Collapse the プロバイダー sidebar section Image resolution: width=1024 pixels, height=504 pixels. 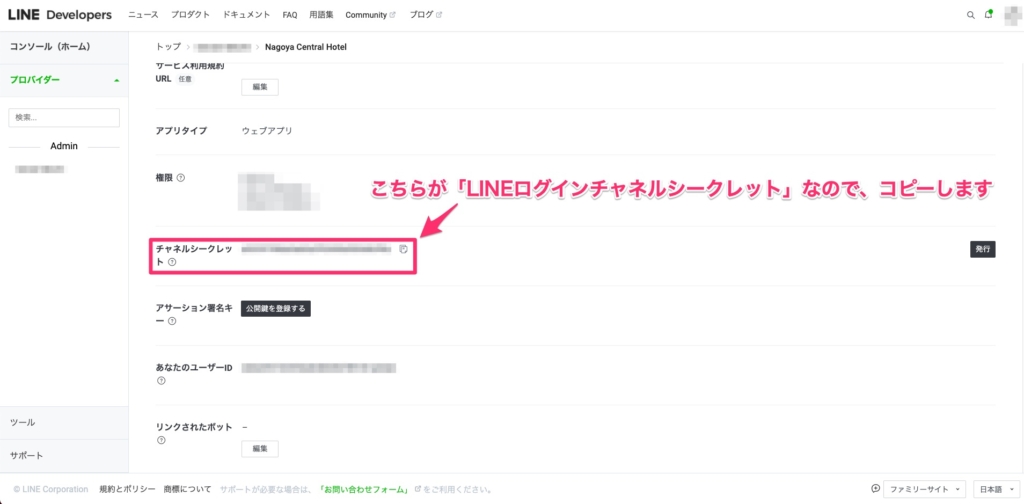[x=116, y=80]
